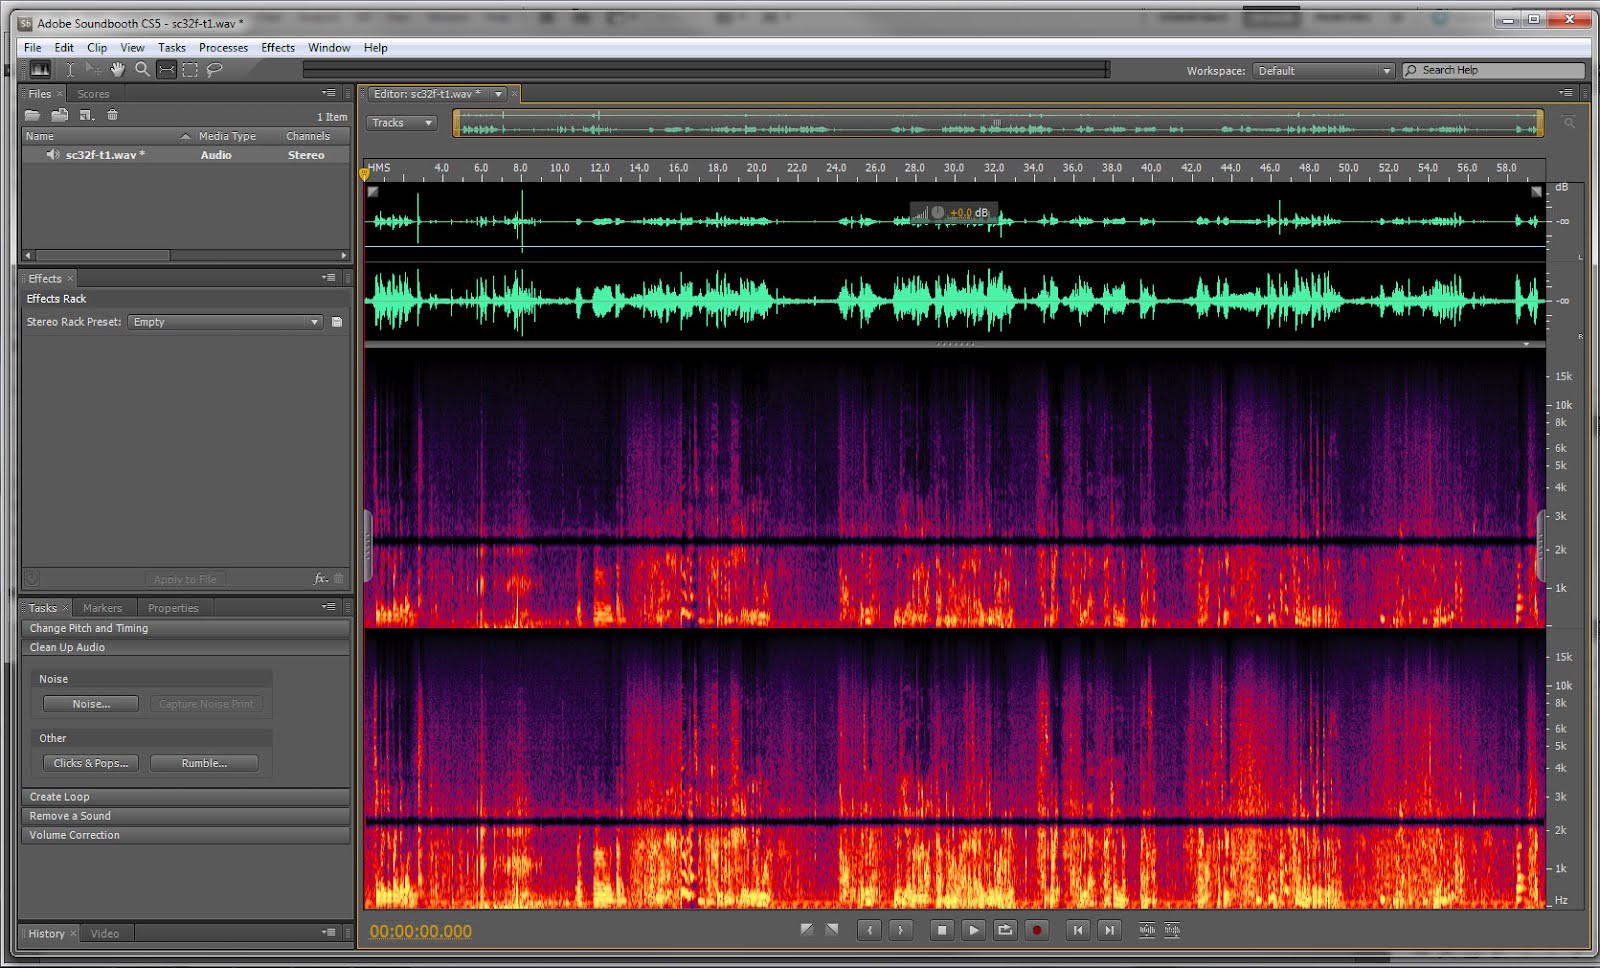
Task: Click the volume +0.0 dB control
Action: point(954,213)
